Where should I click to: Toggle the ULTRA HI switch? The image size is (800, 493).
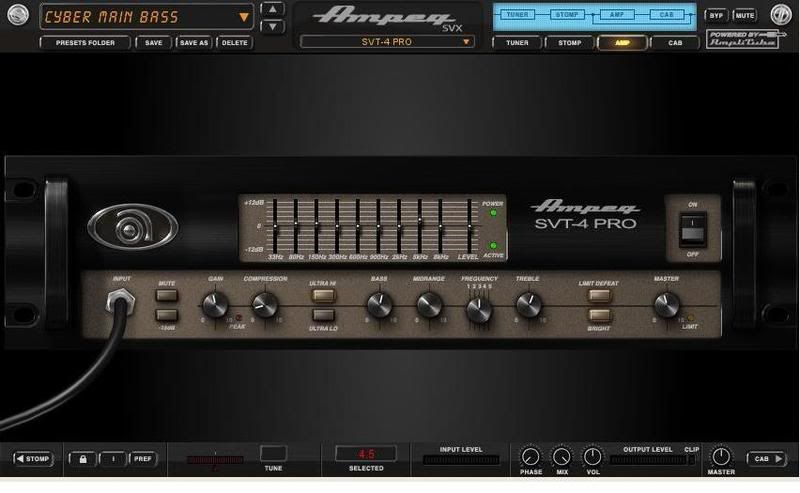pyautogui.click(x=323, y=295)
